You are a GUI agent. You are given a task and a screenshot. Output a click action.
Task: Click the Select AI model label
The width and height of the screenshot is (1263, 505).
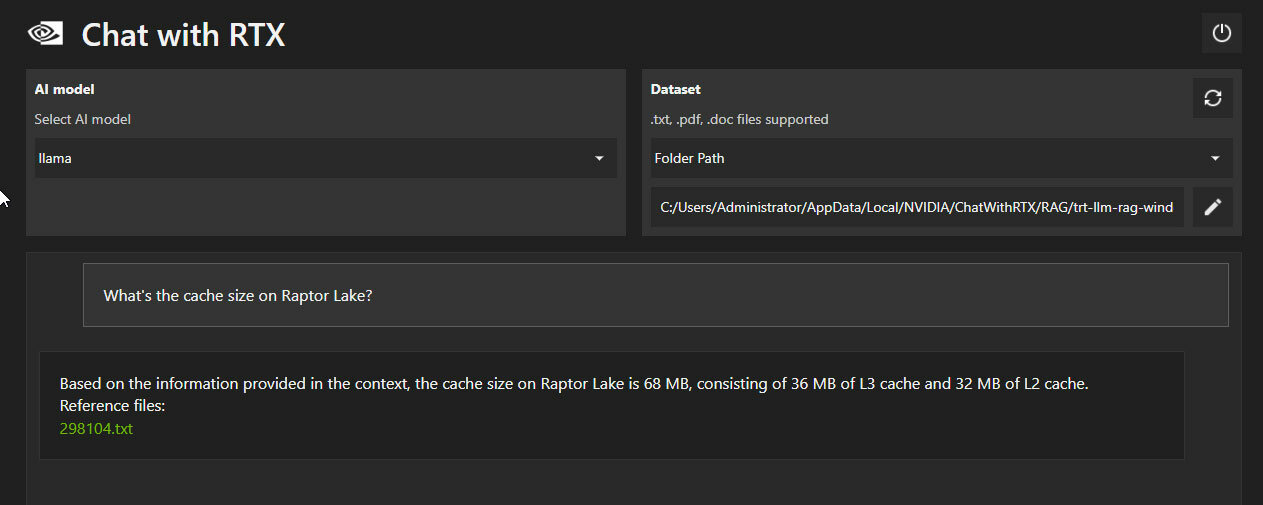coord(83,119)
